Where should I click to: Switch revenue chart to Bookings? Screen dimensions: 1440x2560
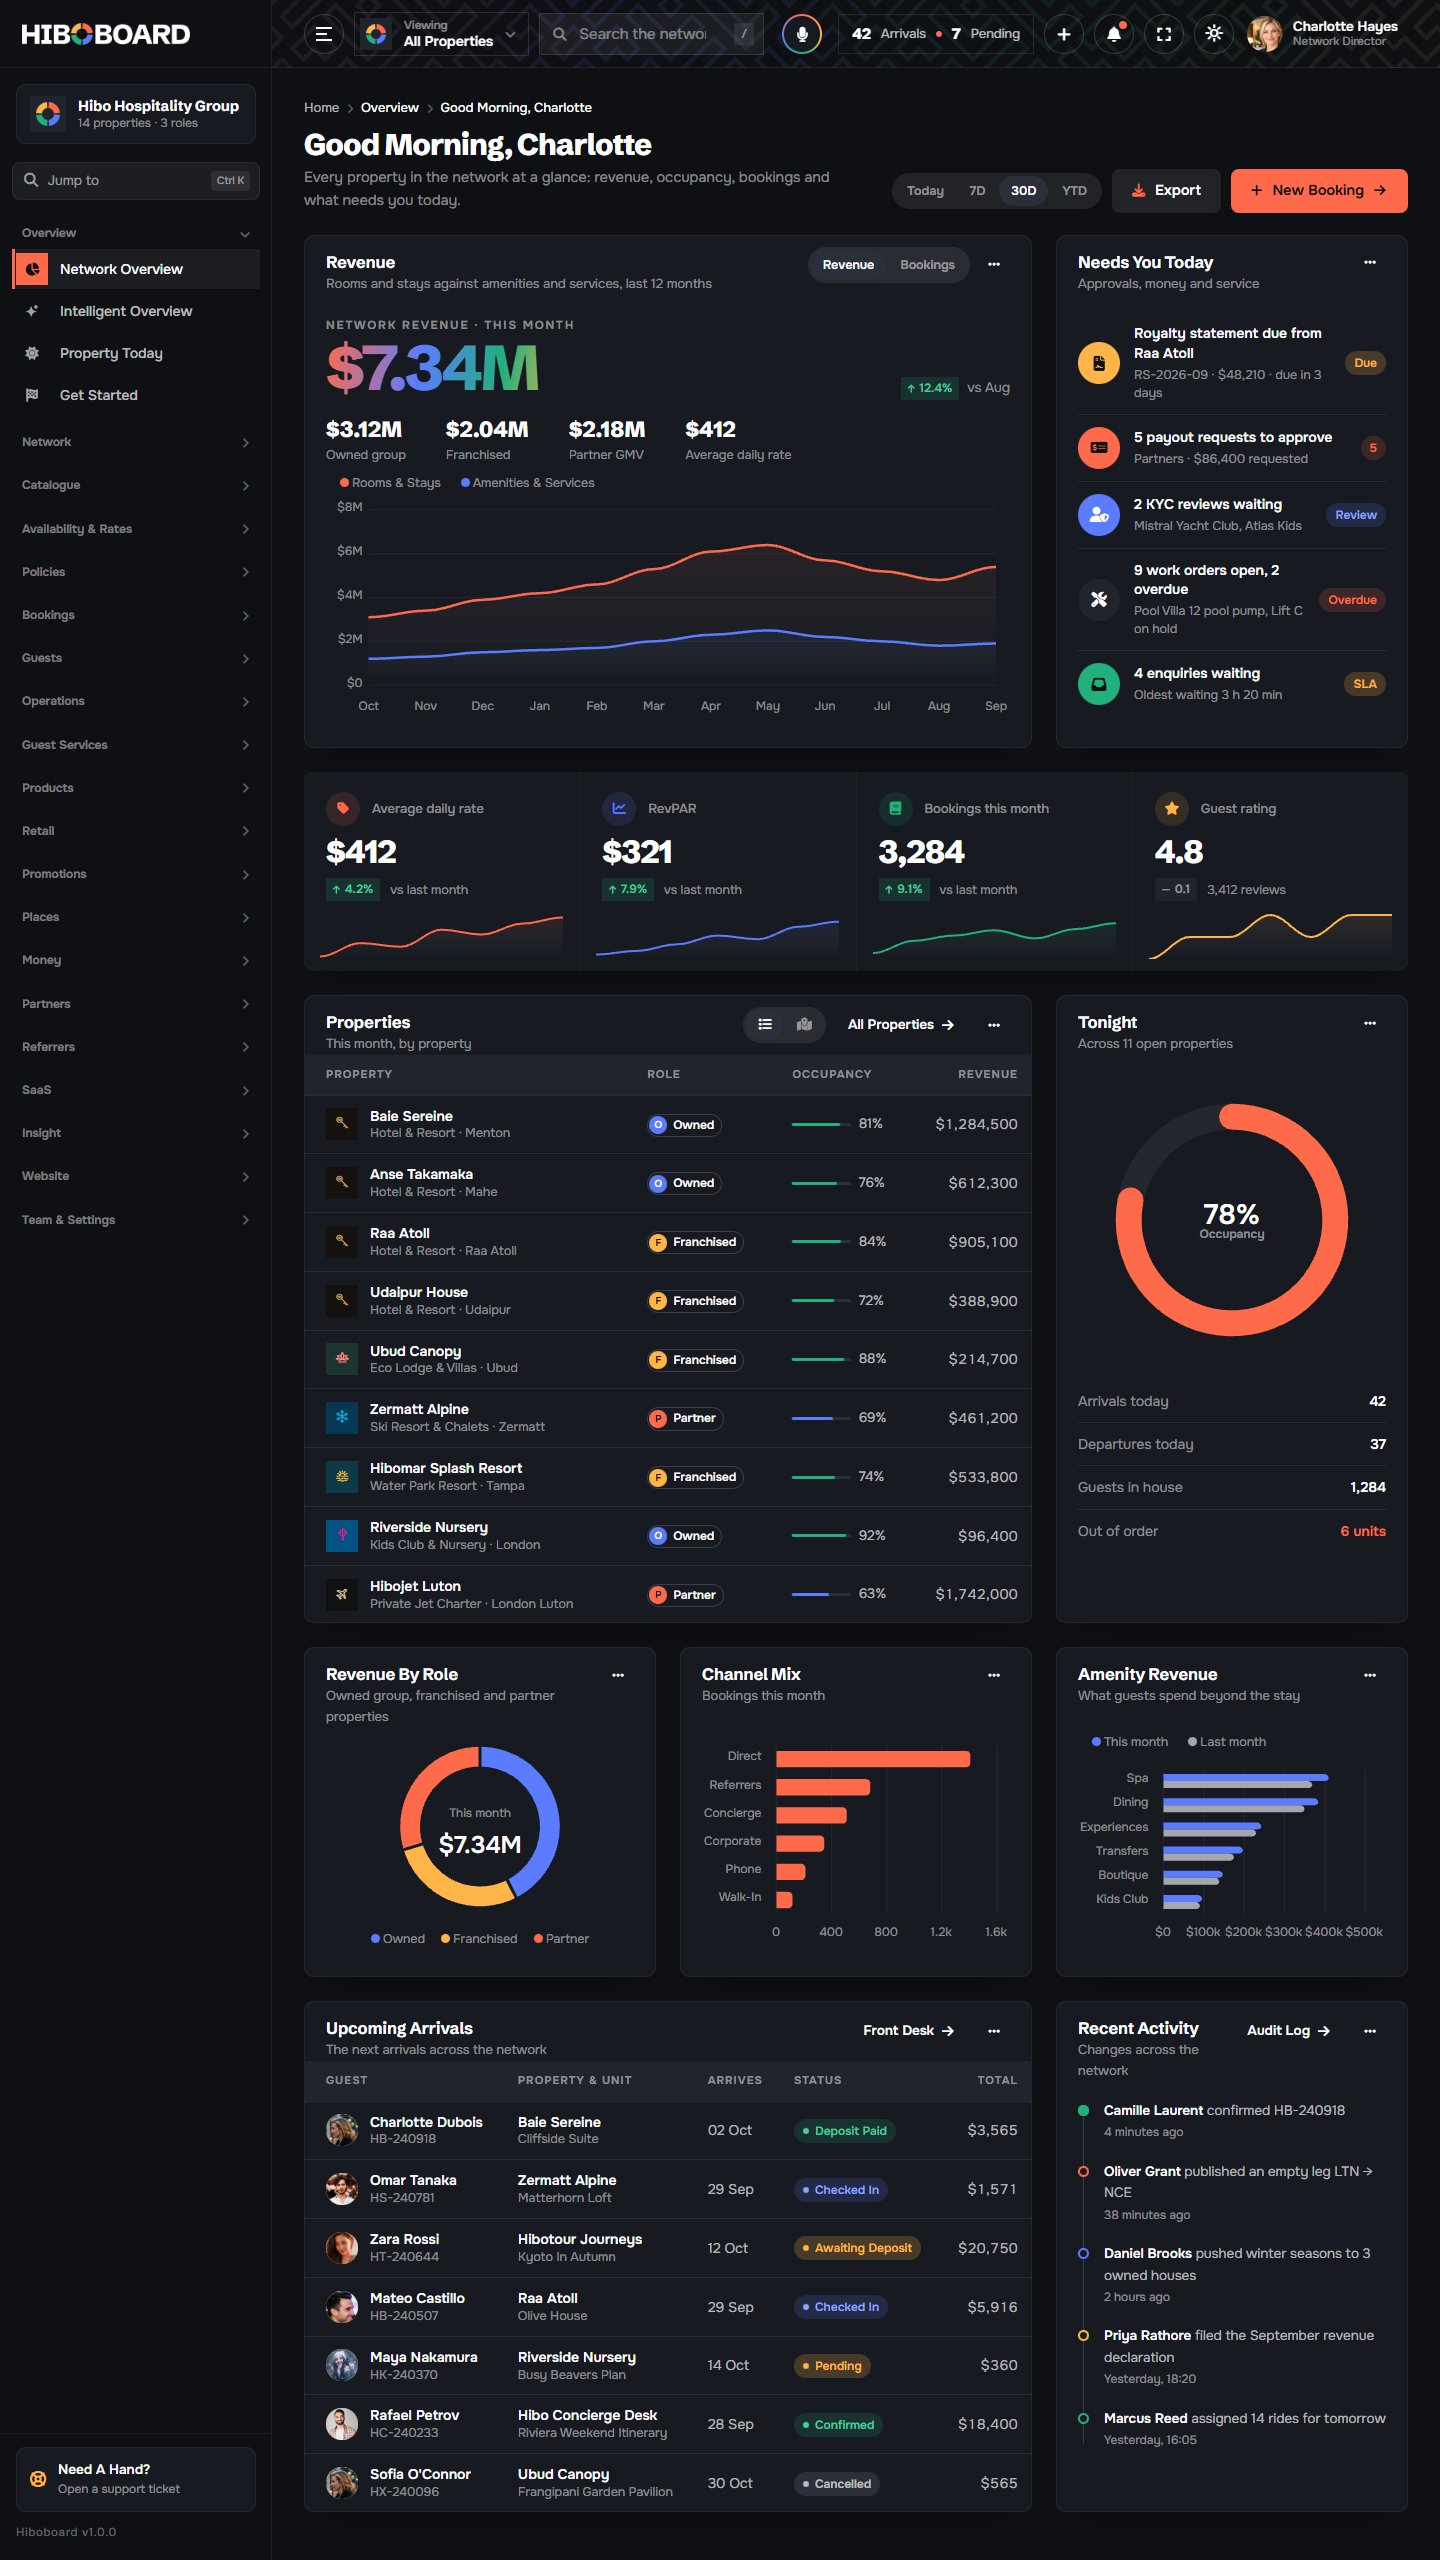click(x=927, y=265)
